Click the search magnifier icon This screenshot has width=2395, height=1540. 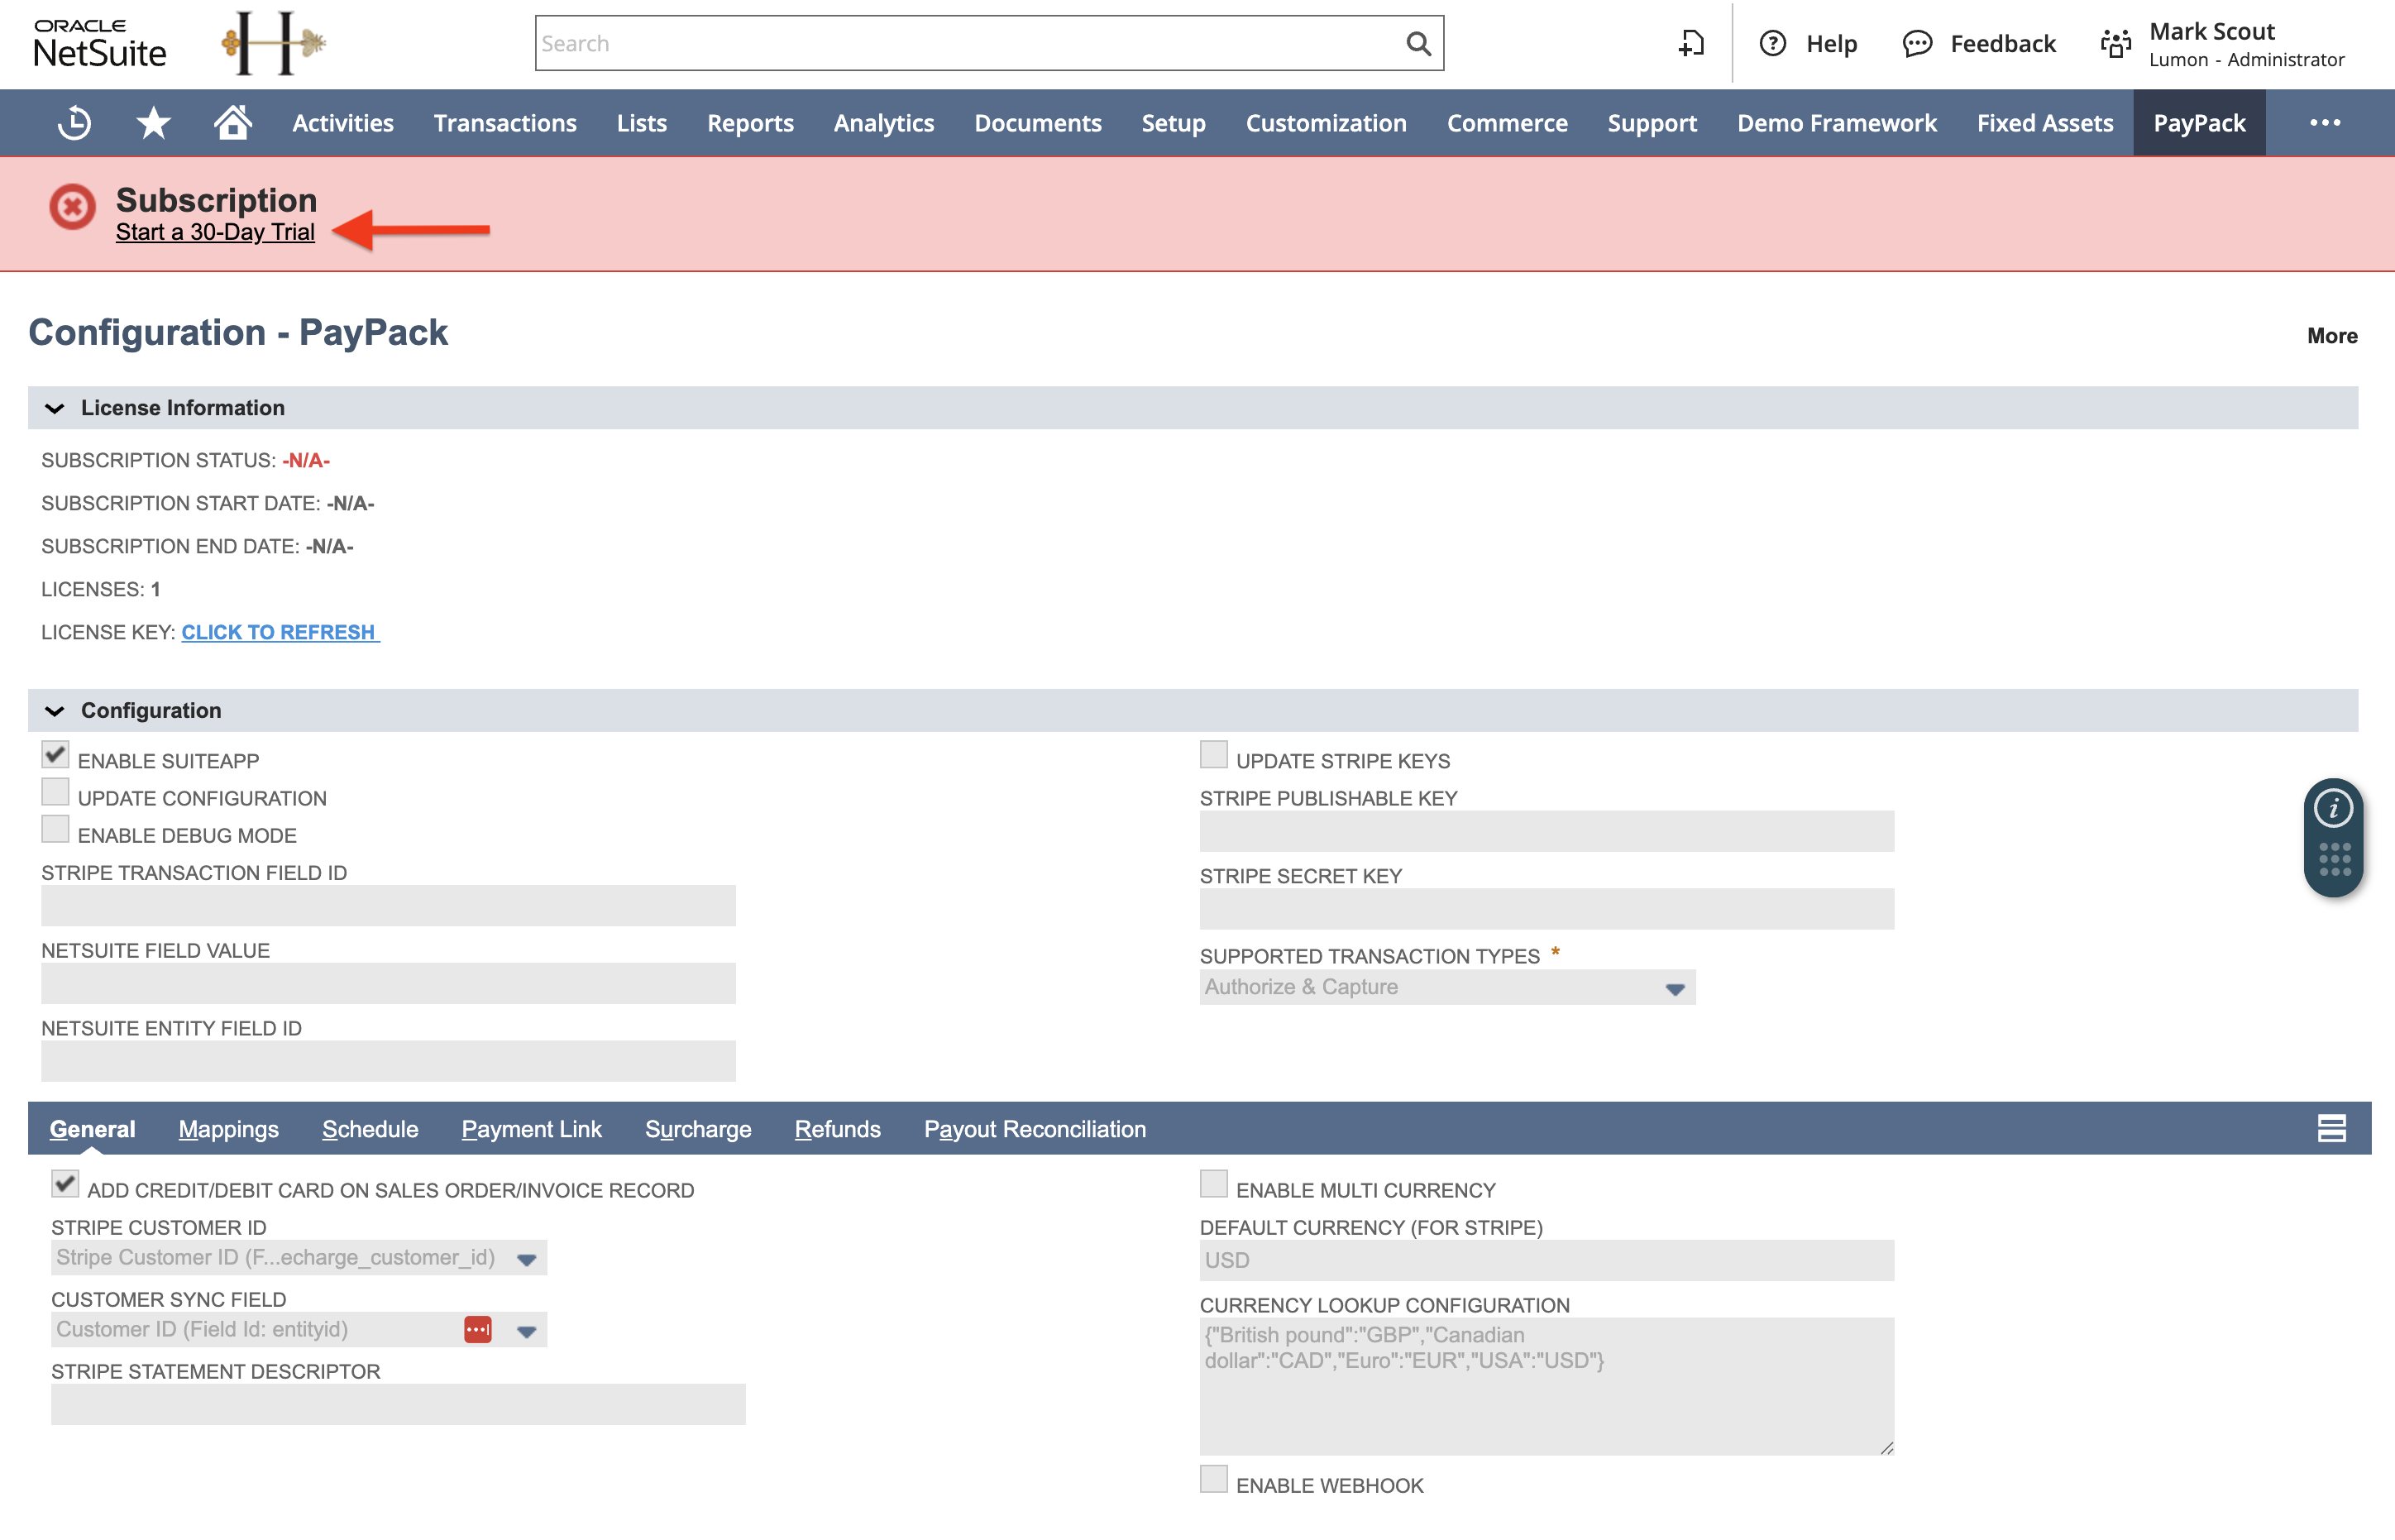pyautogui.click(x=1418, y=43)
